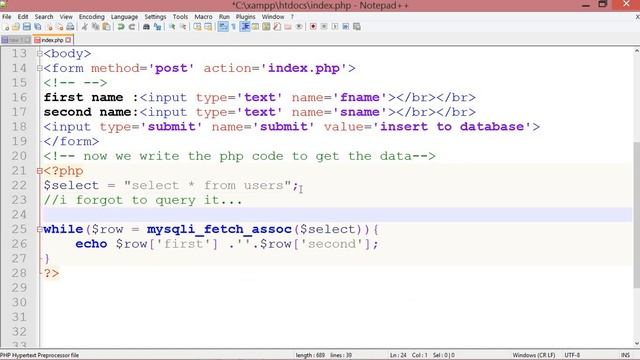The width and height of the screenshot is (640, 360).
Task: Click the Close All documents toolbar icon
Action: click(59, 27)
